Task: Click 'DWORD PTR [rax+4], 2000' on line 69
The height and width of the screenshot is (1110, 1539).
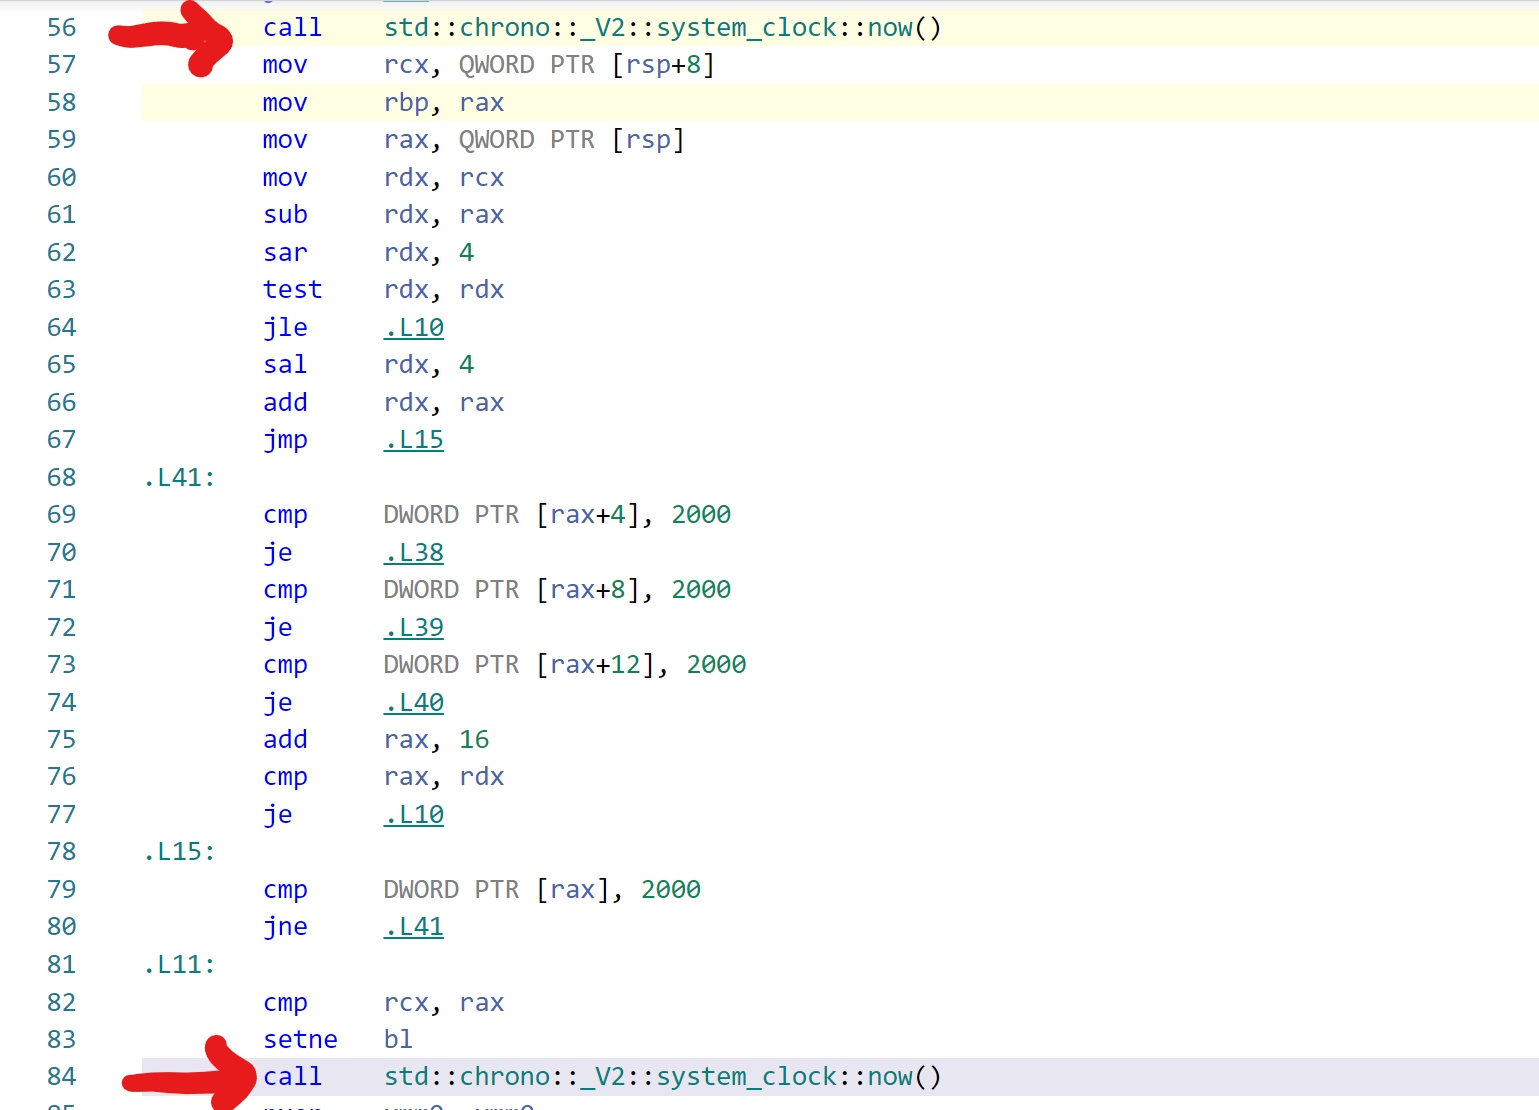Action: tap(558, 515)
